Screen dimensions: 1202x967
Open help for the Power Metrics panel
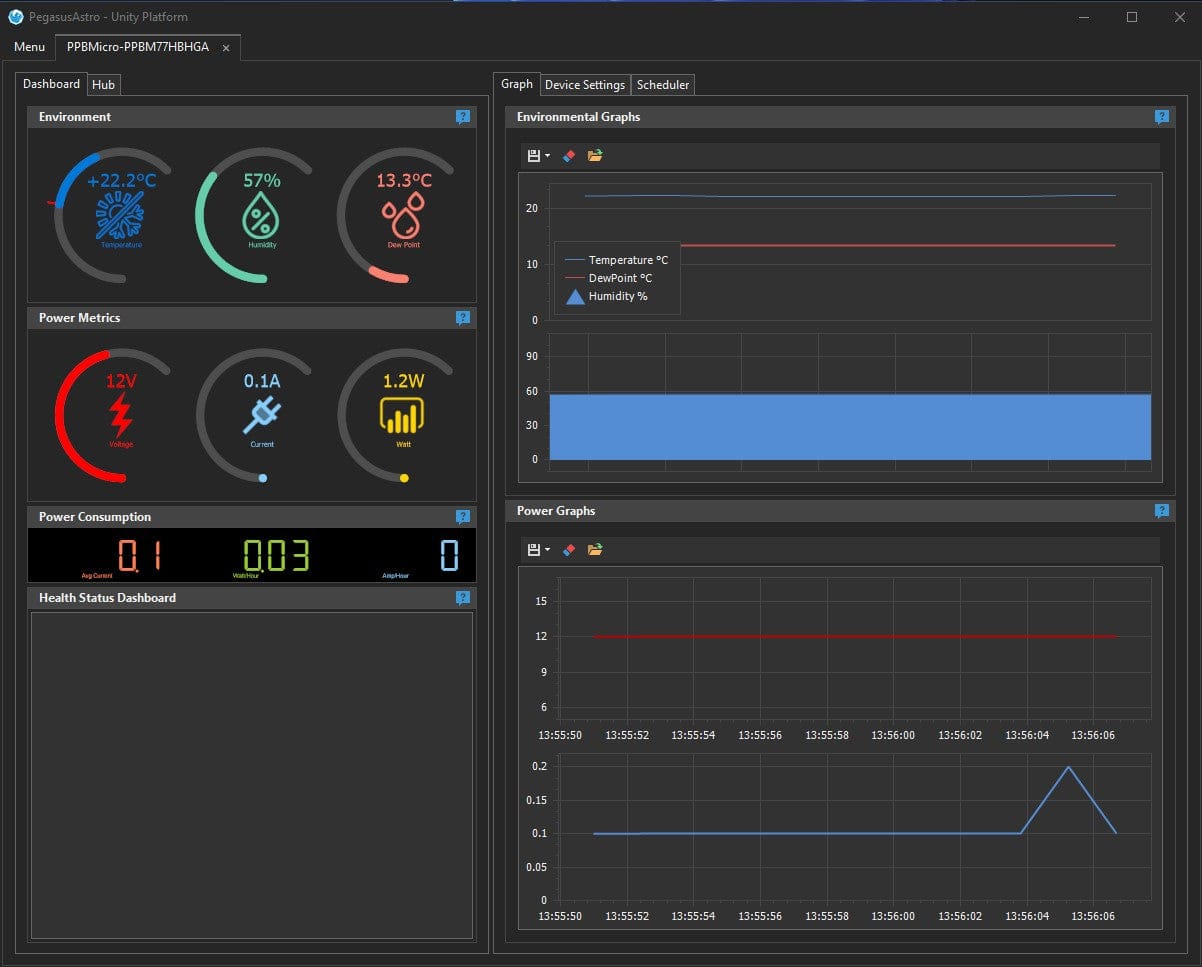coord(462,318)
